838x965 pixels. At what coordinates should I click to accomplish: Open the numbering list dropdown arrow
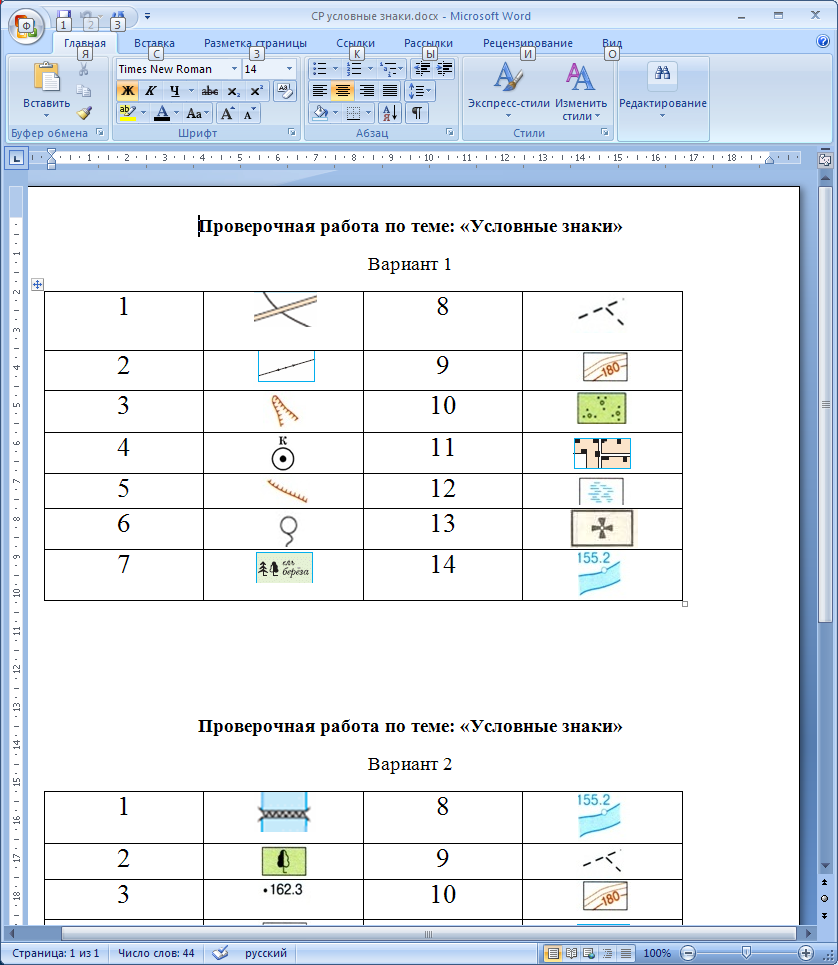click(370, 69)
